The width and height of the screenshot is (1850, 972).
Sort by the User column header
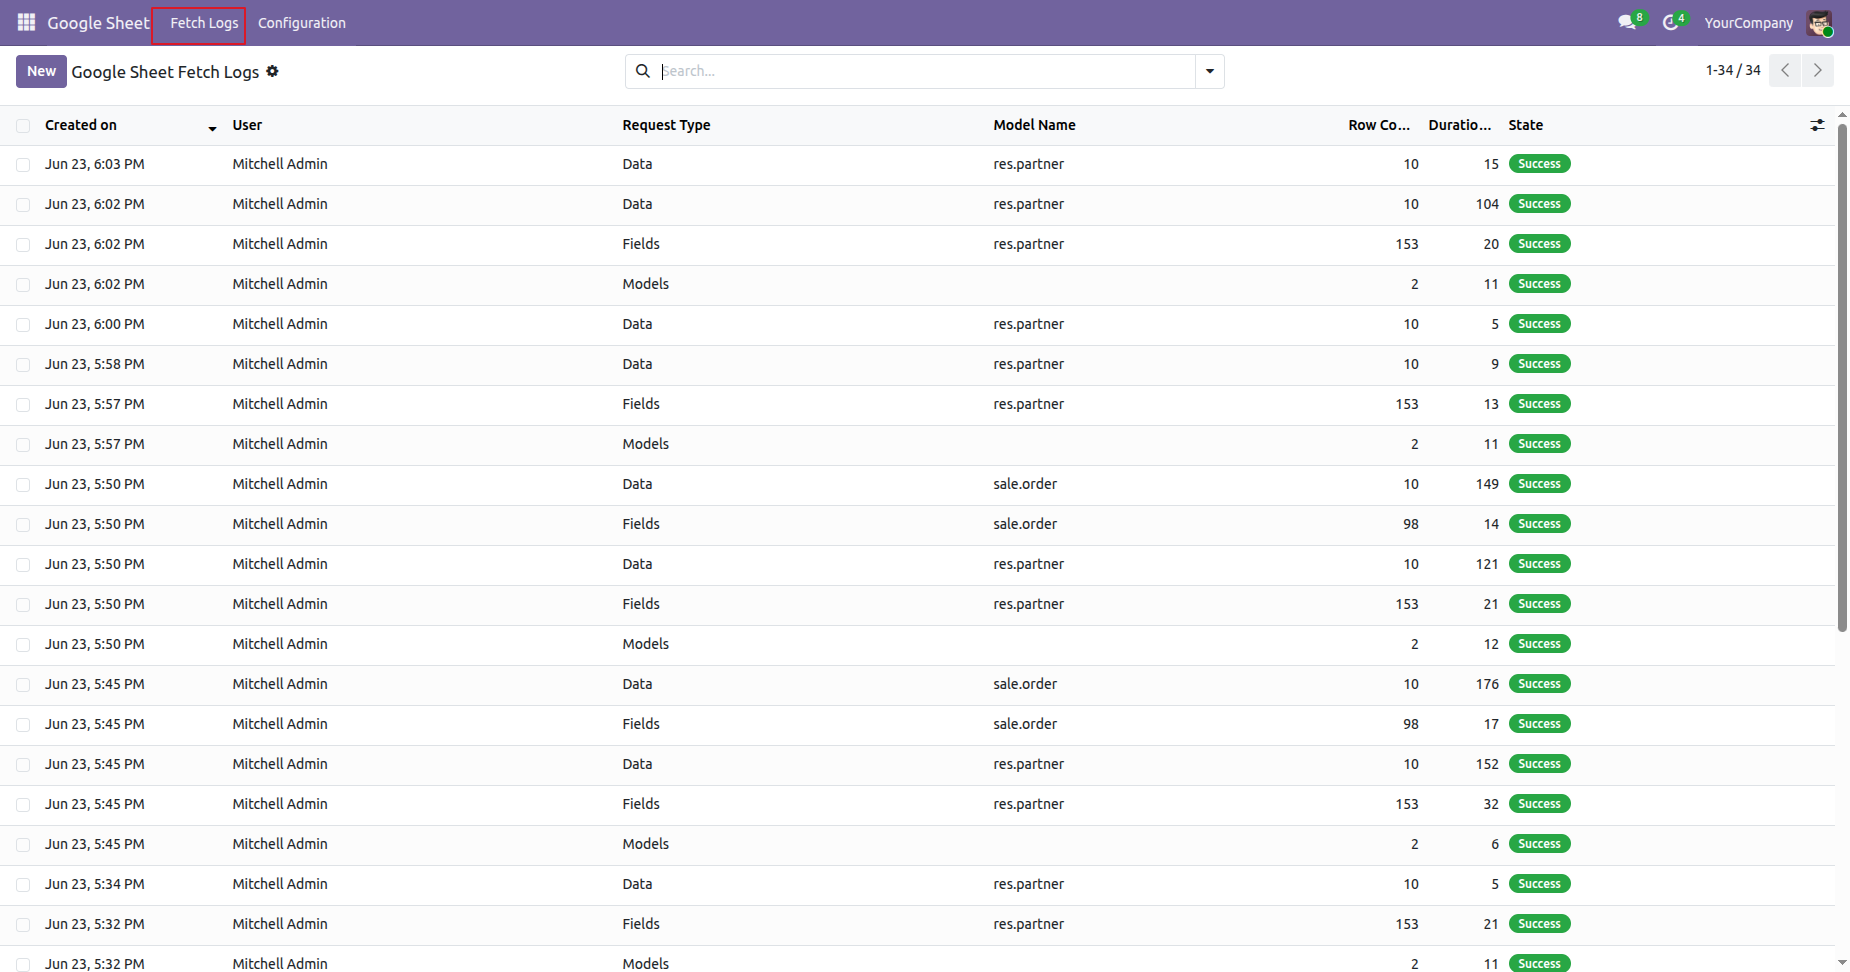pos(247,125)
